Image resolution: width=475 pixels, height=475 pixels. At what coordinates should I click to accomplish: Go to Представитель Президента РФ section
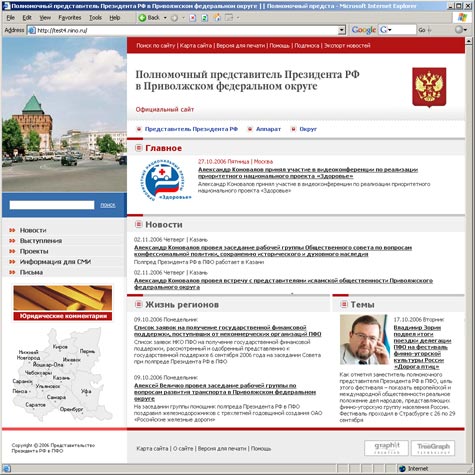[191, 129]
